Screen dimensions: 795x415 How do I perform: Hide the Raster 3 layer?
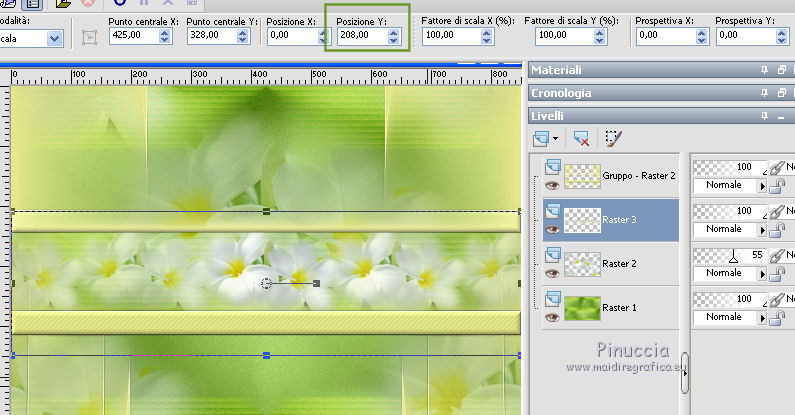tap(552, 230)
